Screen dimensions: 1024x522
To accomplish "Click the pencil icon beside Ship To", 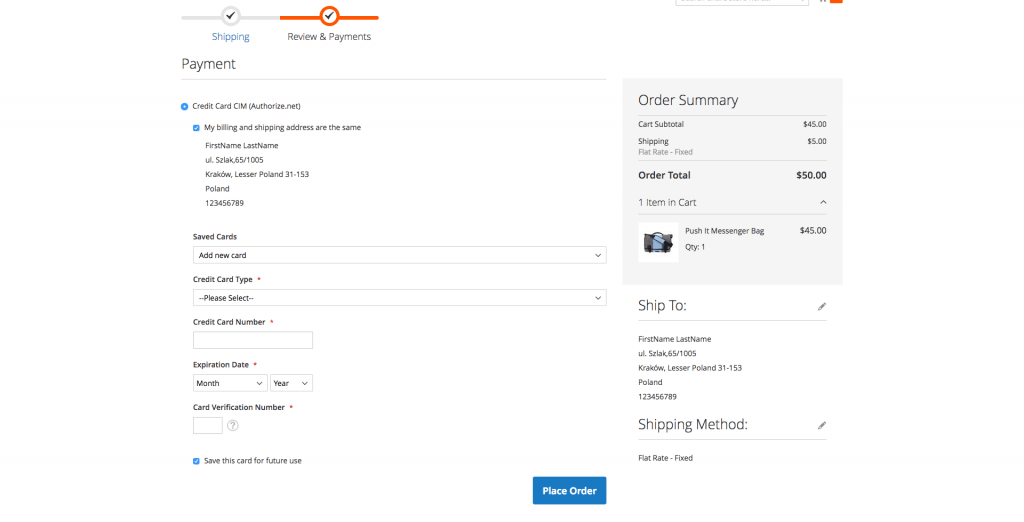I will [x=822, y=307].
